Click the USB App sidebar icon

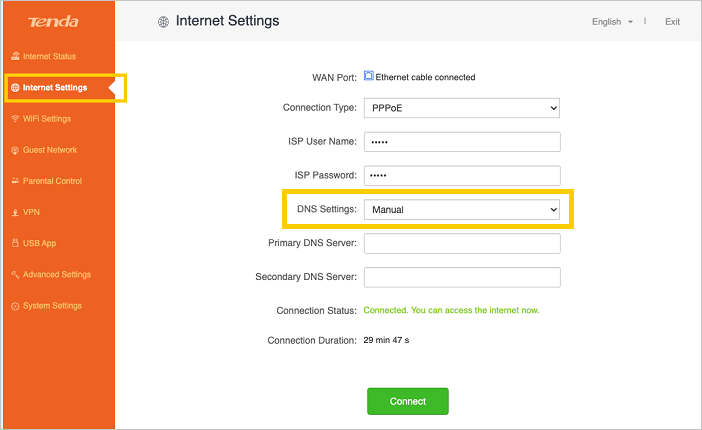coord(15,243)
